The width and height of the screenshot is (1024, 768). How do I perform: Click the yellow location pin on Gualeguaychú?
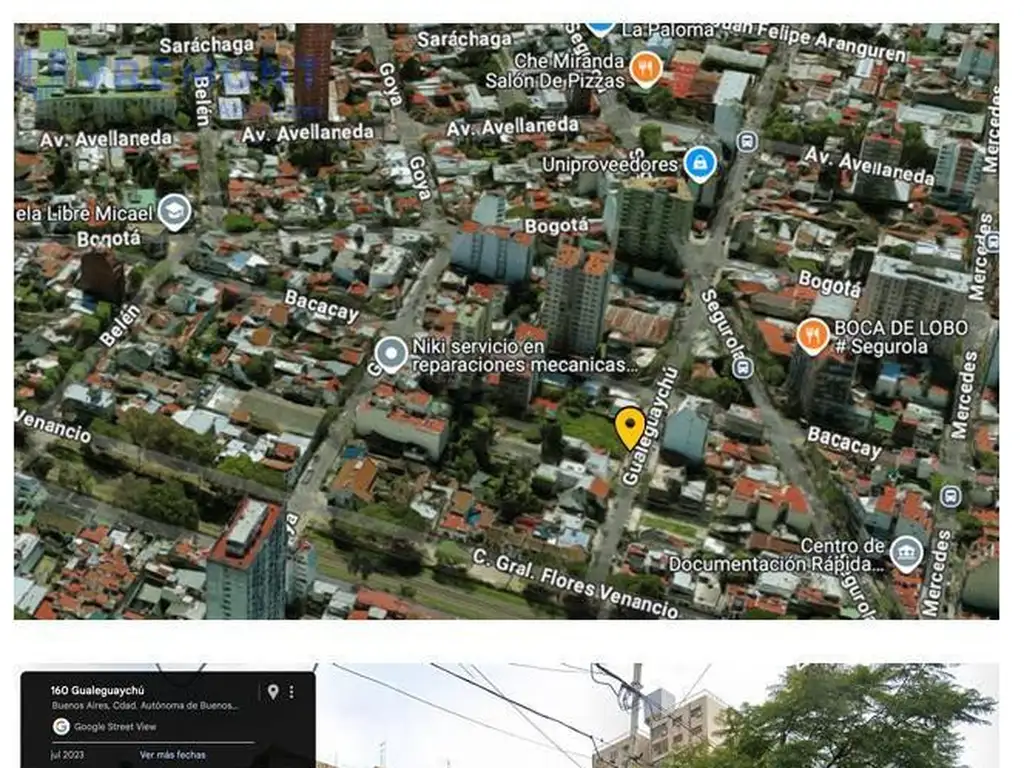point(629,427)
